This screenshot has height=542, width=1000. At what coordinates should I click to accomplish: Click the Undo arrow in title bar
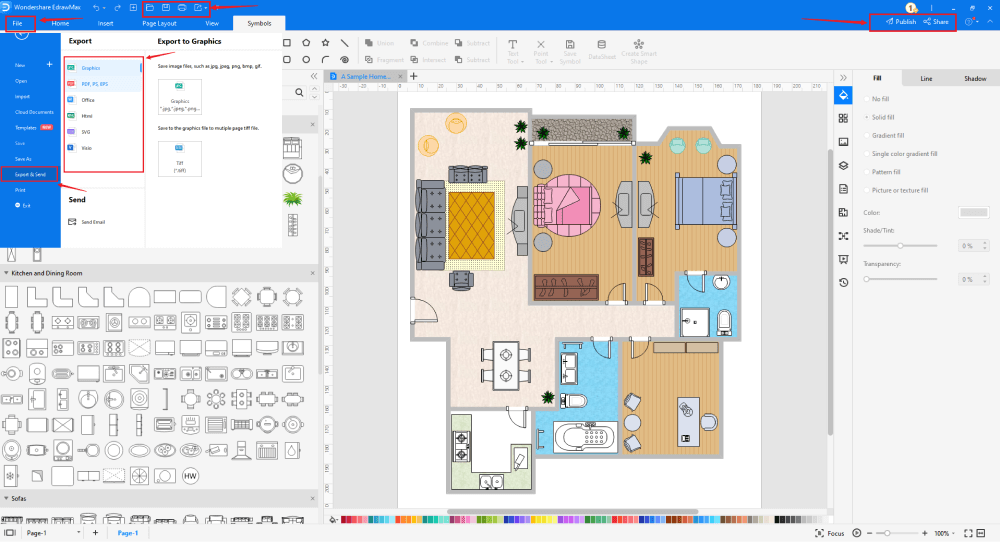pyautogui.click(x=96, y=8)
